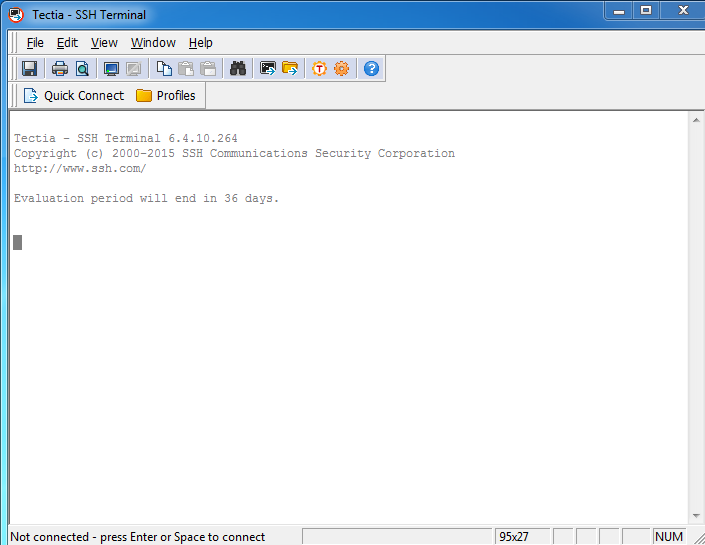Open Print Preview magnifier icon
Screen dimensions: 705x545
(x=82, y=69)
